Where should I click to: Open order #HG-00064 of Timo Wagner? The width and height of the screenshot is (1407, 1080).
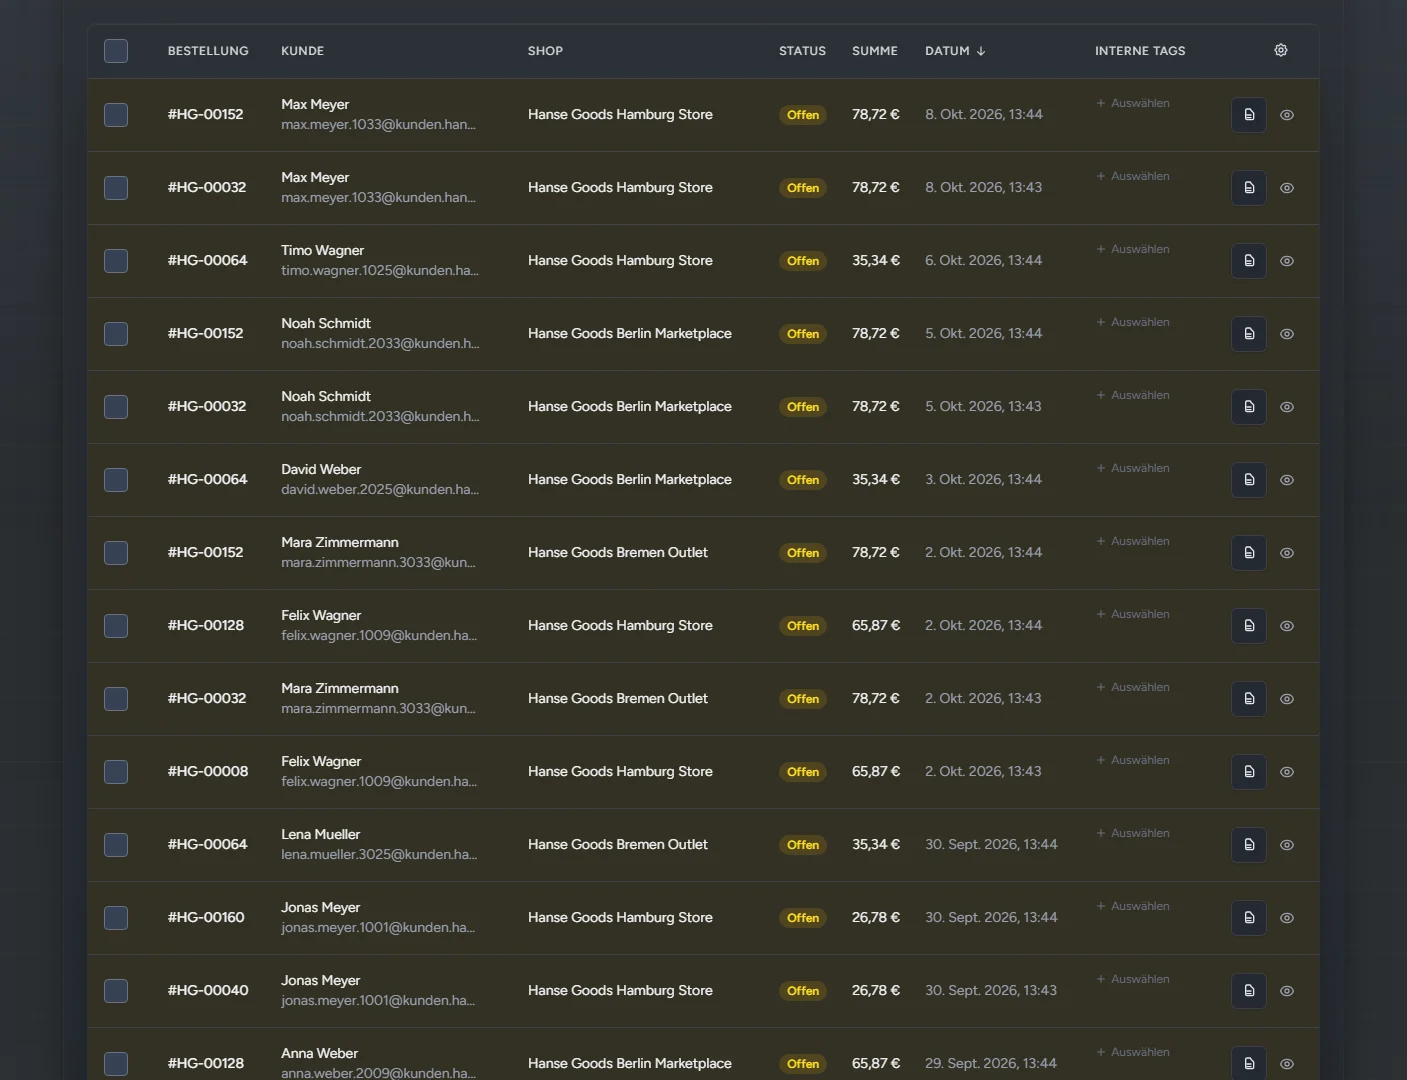click(x=208, y=261)
